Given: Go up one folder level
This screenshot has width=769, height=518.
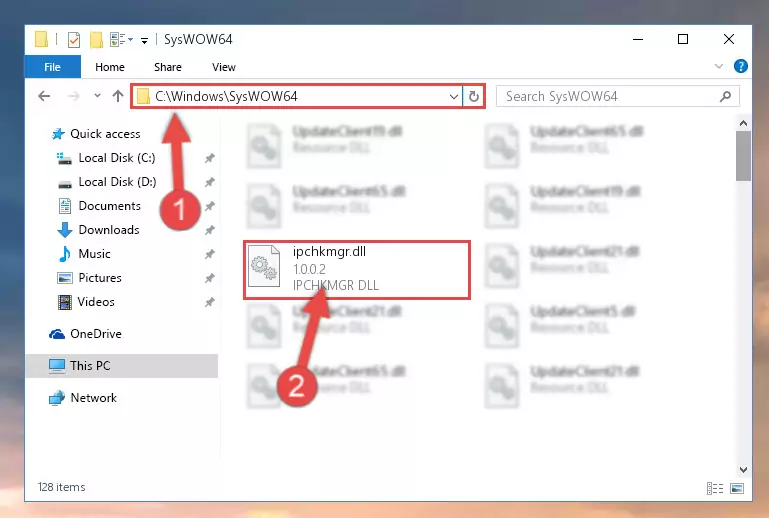Looking at the screenshot, I should pyautogui.click(x=118, y=96).
